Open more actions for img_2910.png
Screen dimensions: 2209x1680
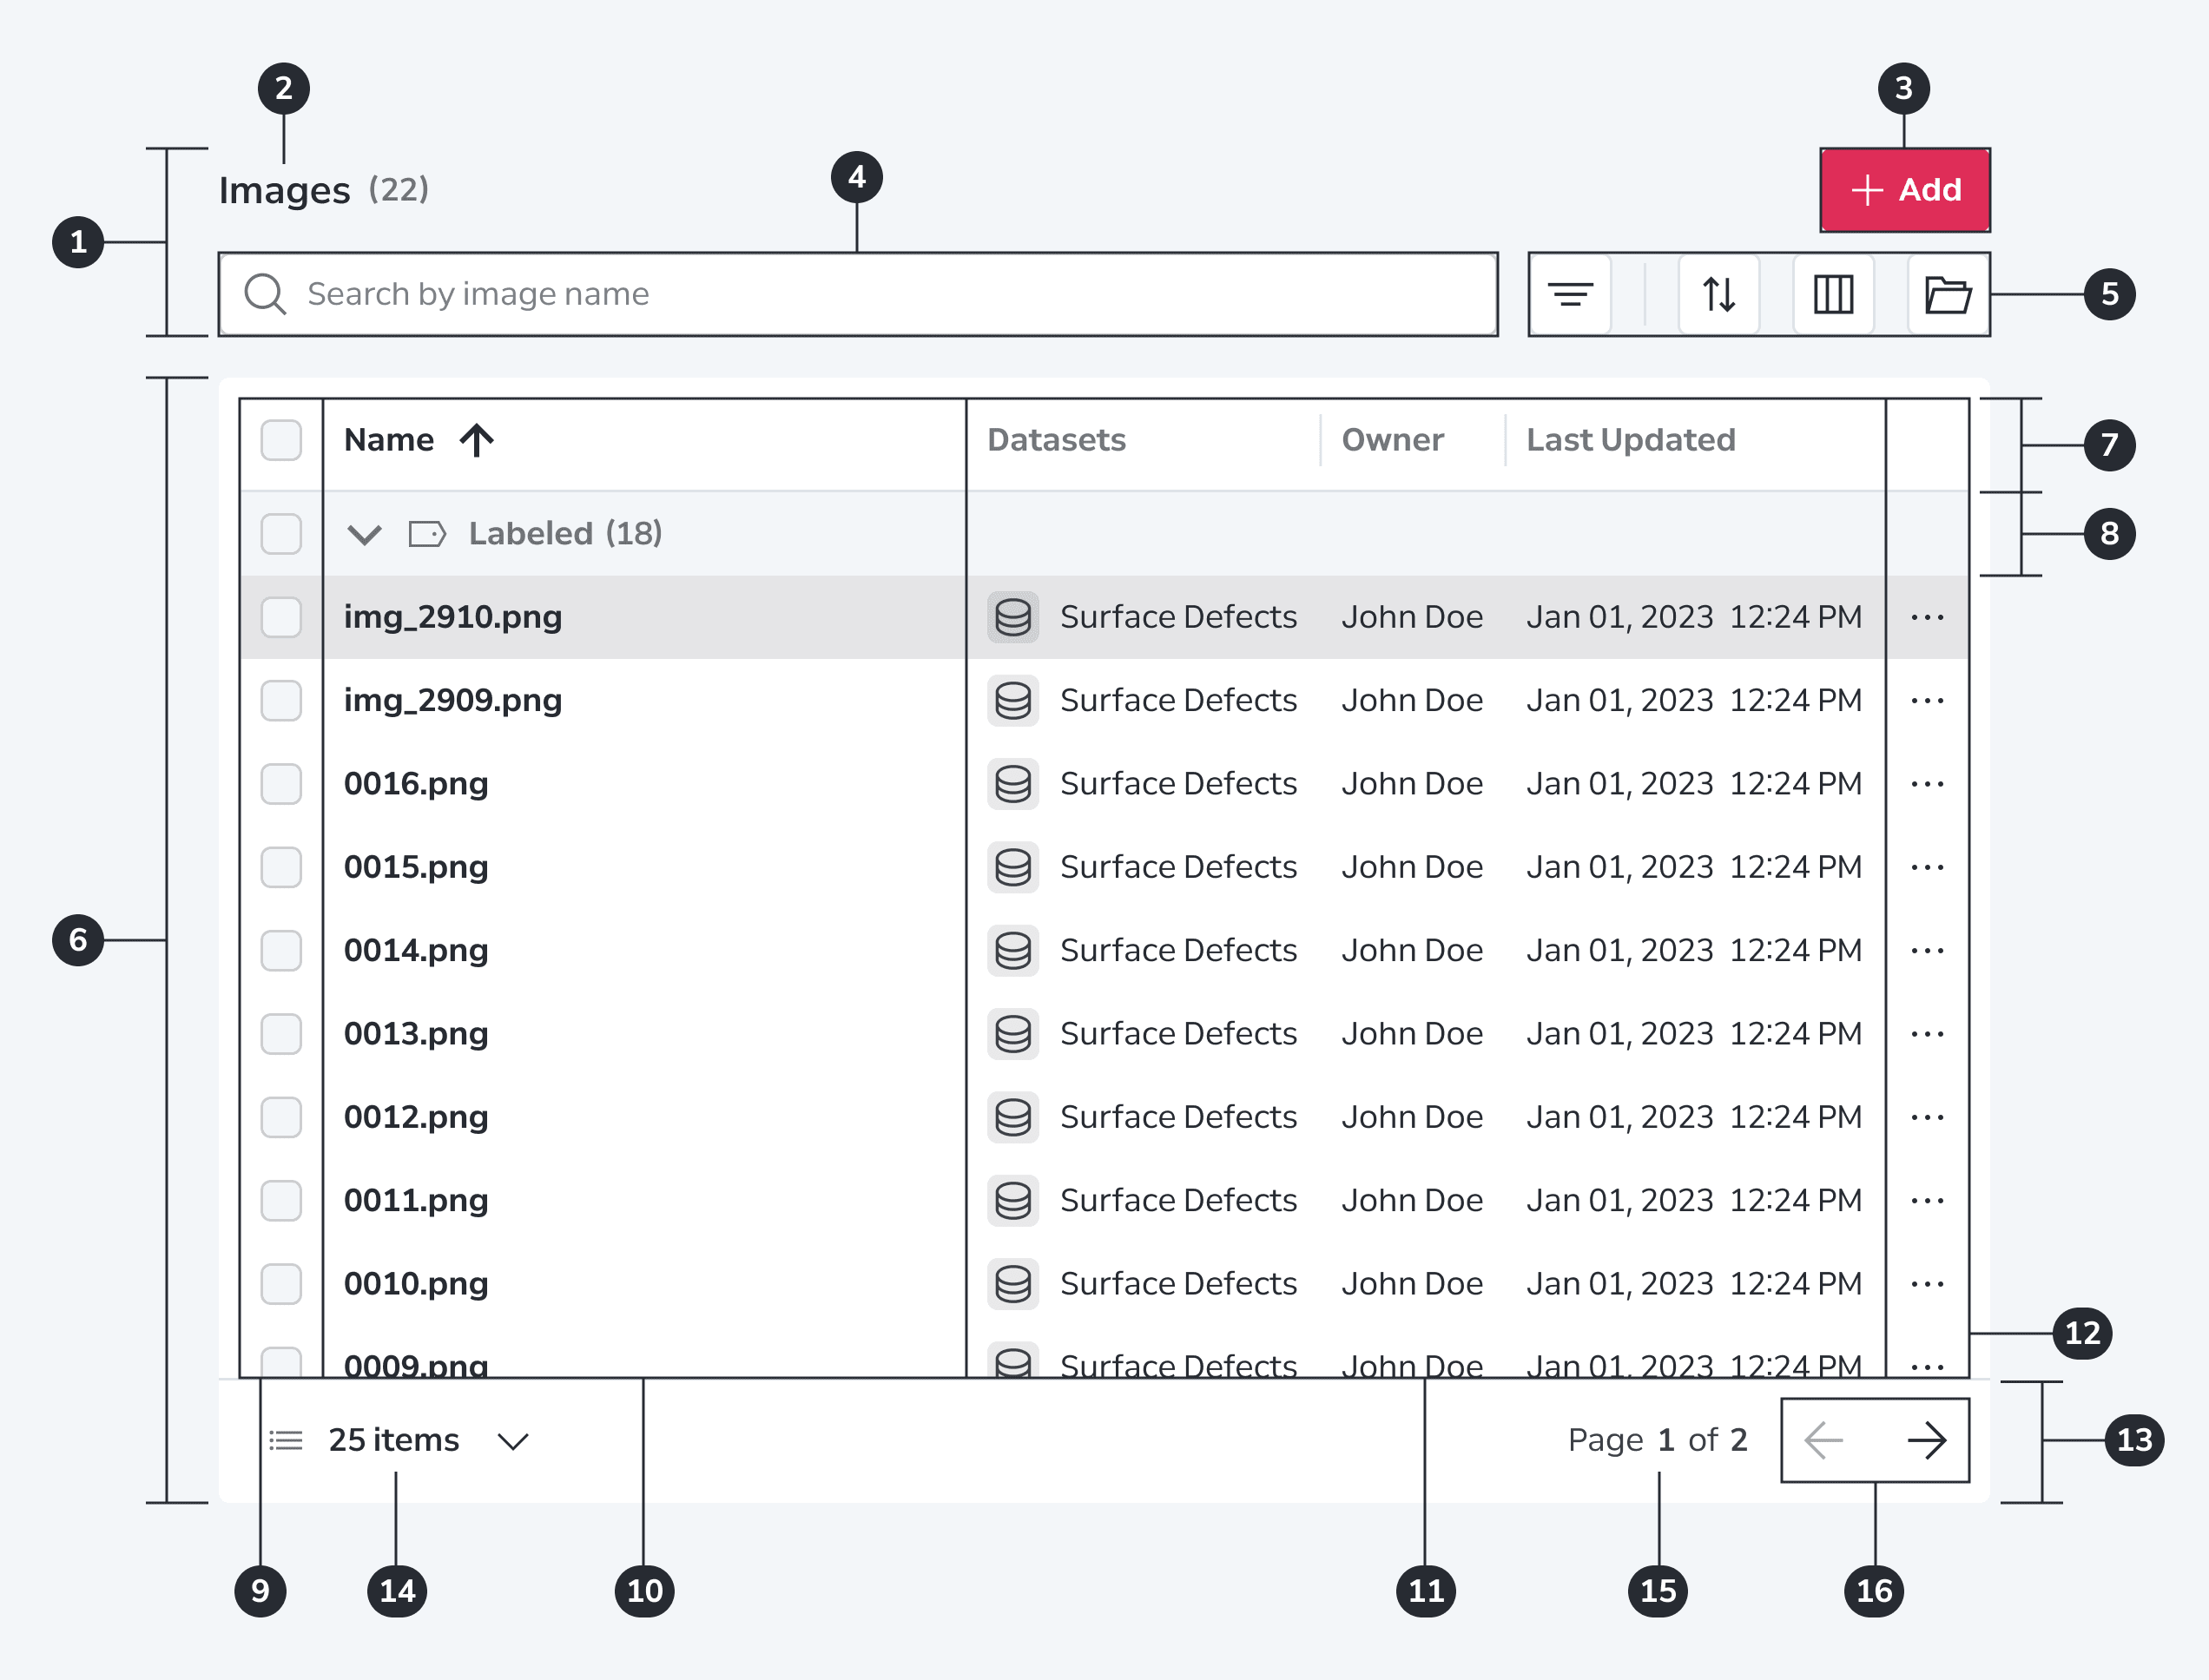(x=1927, y=617)
